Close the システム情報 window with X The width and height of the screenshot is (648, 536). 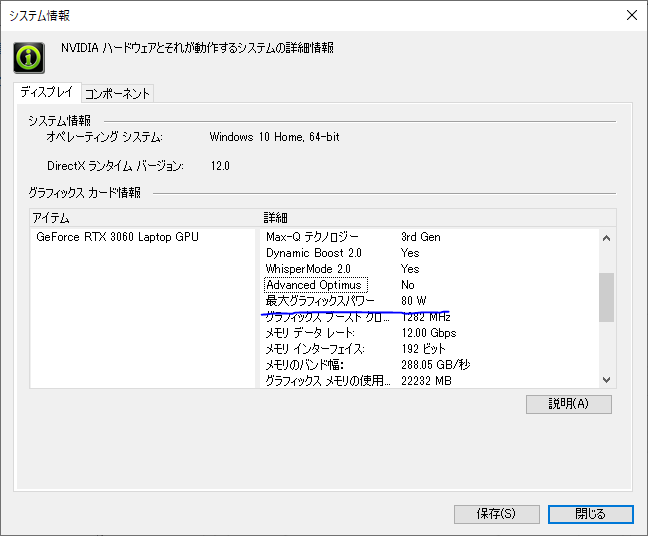point(631,15)
